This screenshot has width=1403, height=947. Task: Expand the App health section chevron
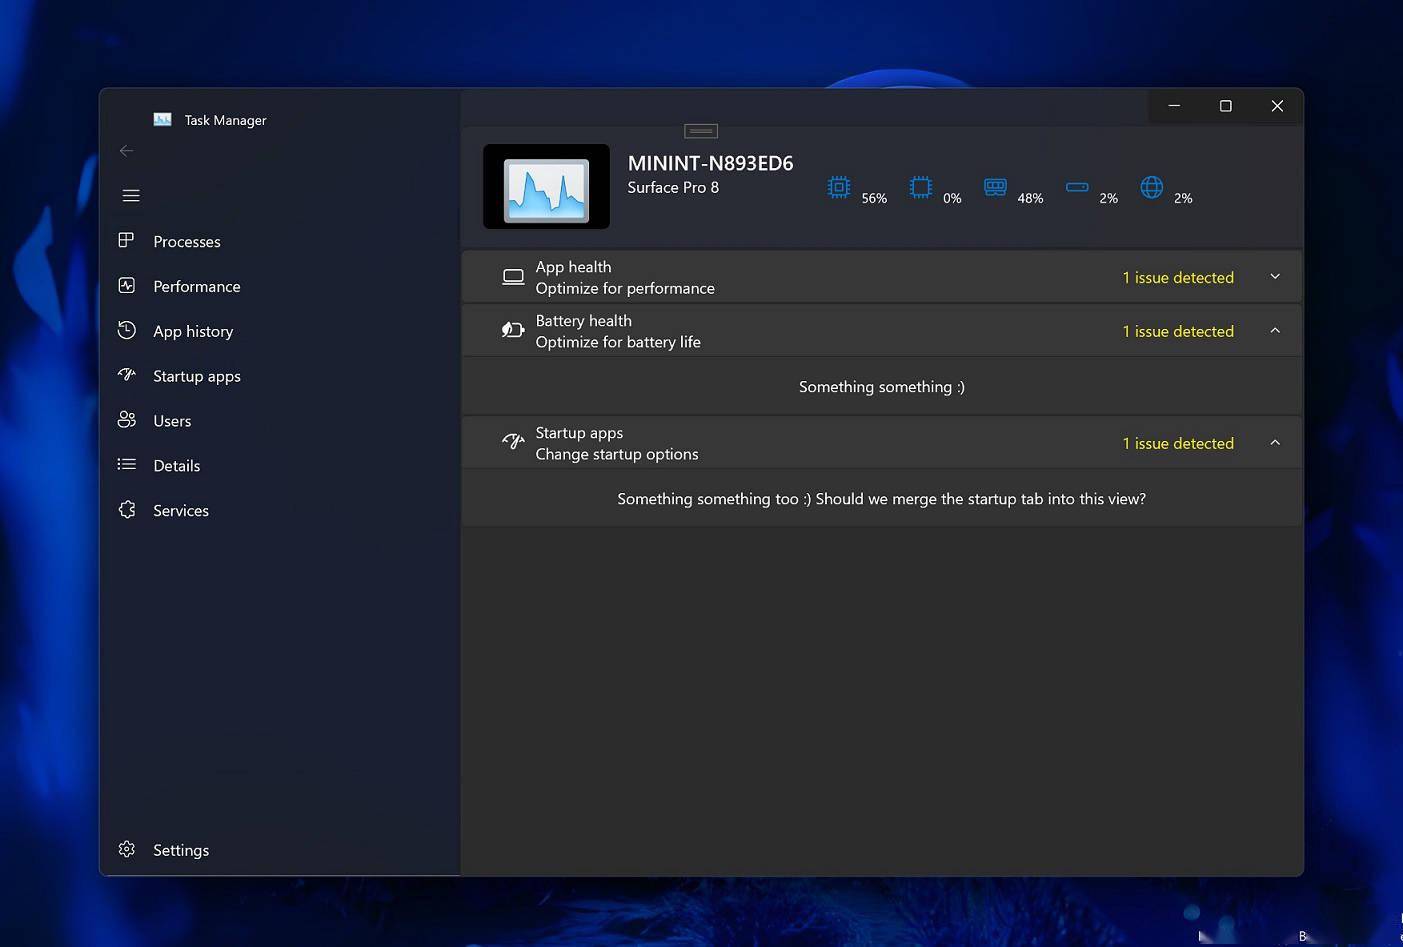pos(1275,277)
